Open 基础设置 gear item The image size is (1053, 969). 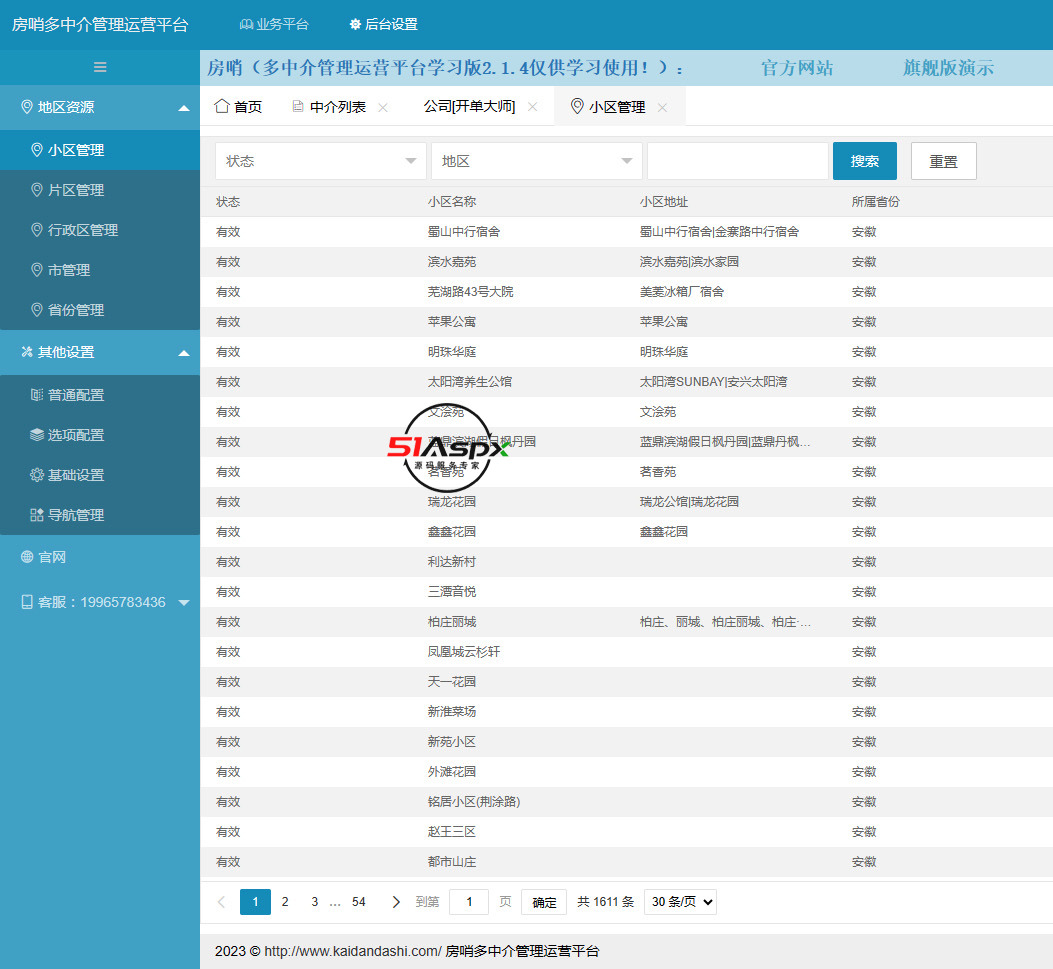(x=75, y=475)
